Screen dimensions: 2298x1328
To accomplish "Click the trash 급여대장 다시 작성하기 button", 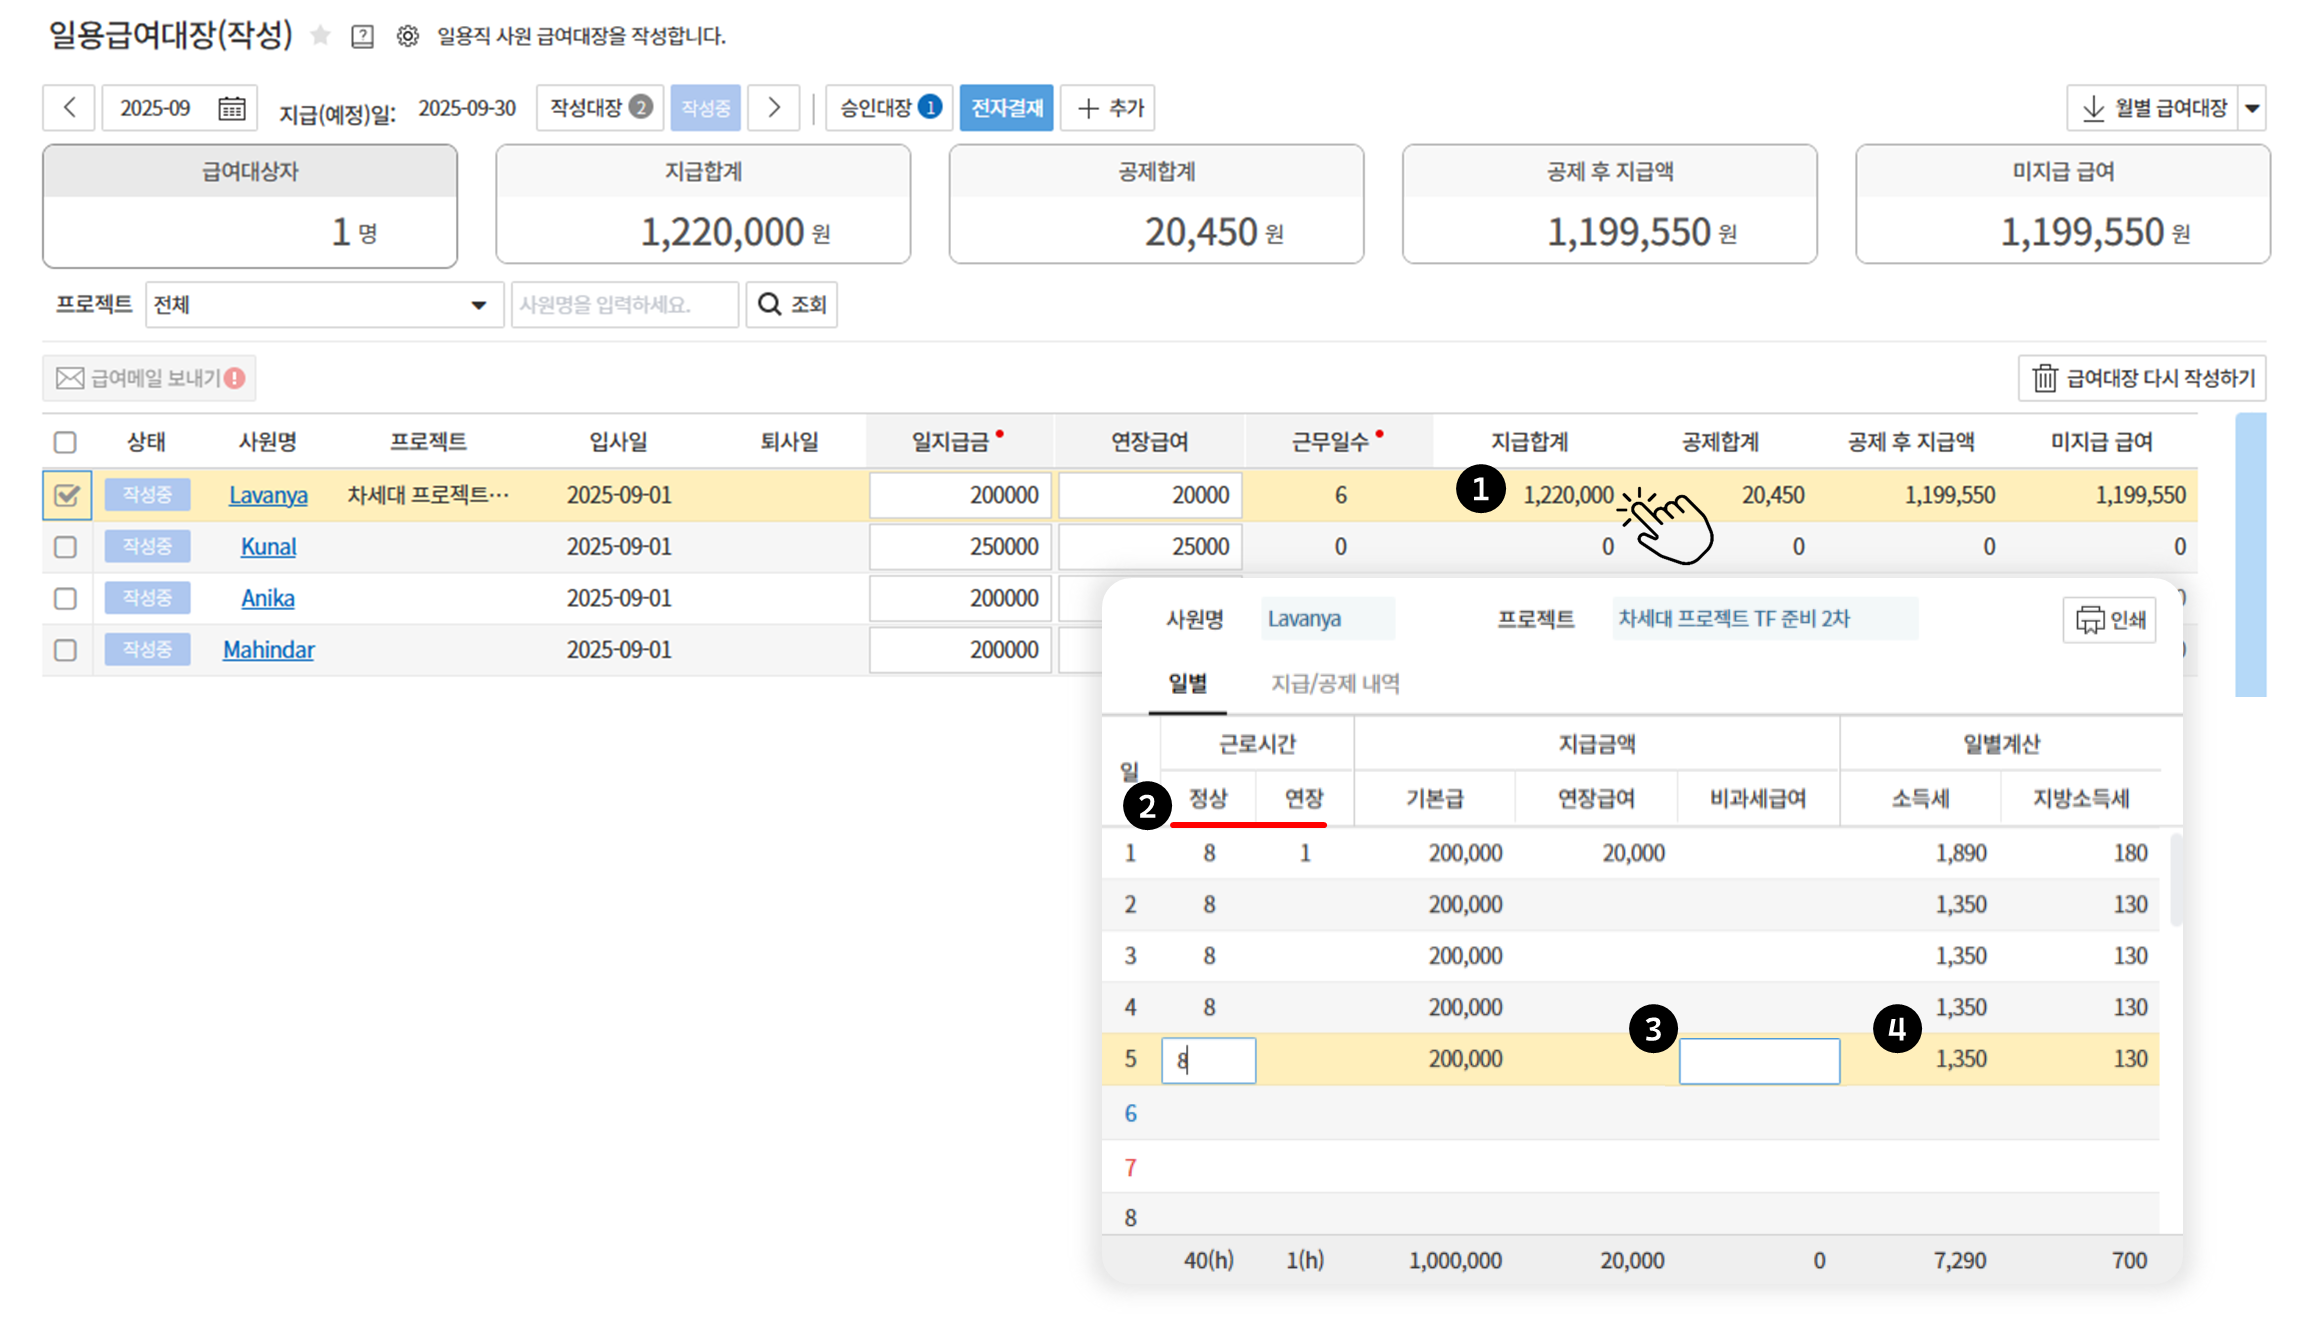I will point(2142,378).
